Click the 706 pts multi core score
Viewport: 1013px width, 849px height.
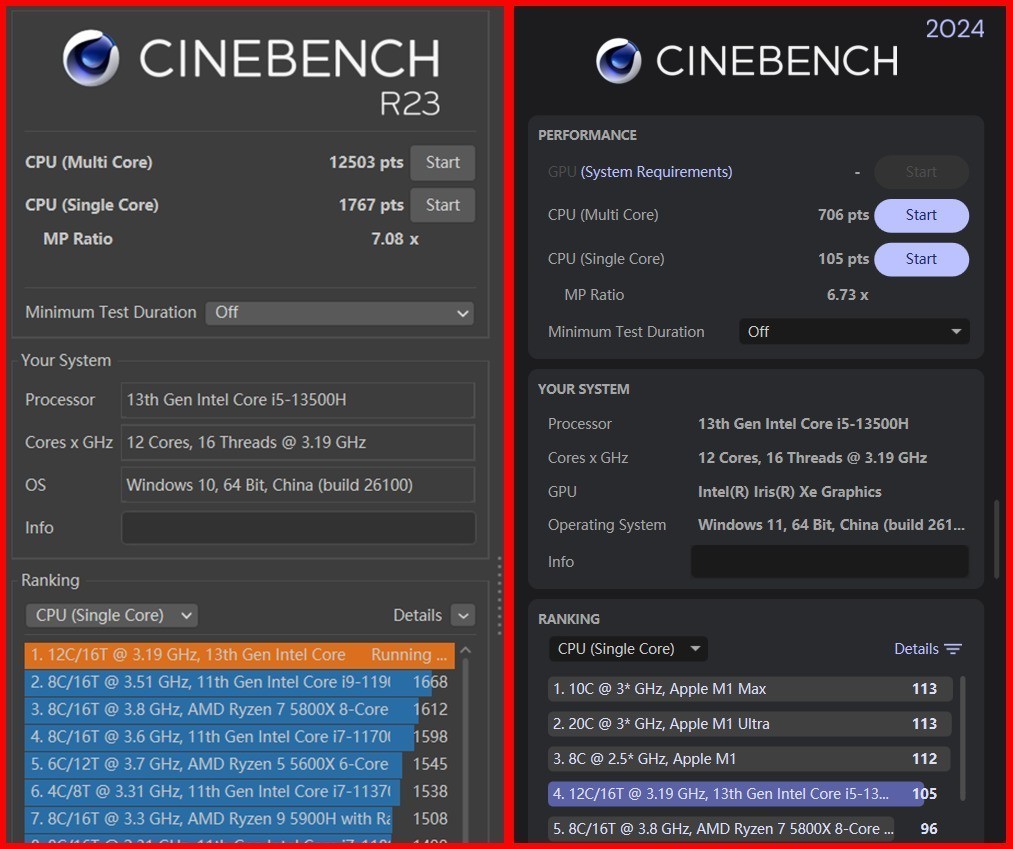pos(843,215)
